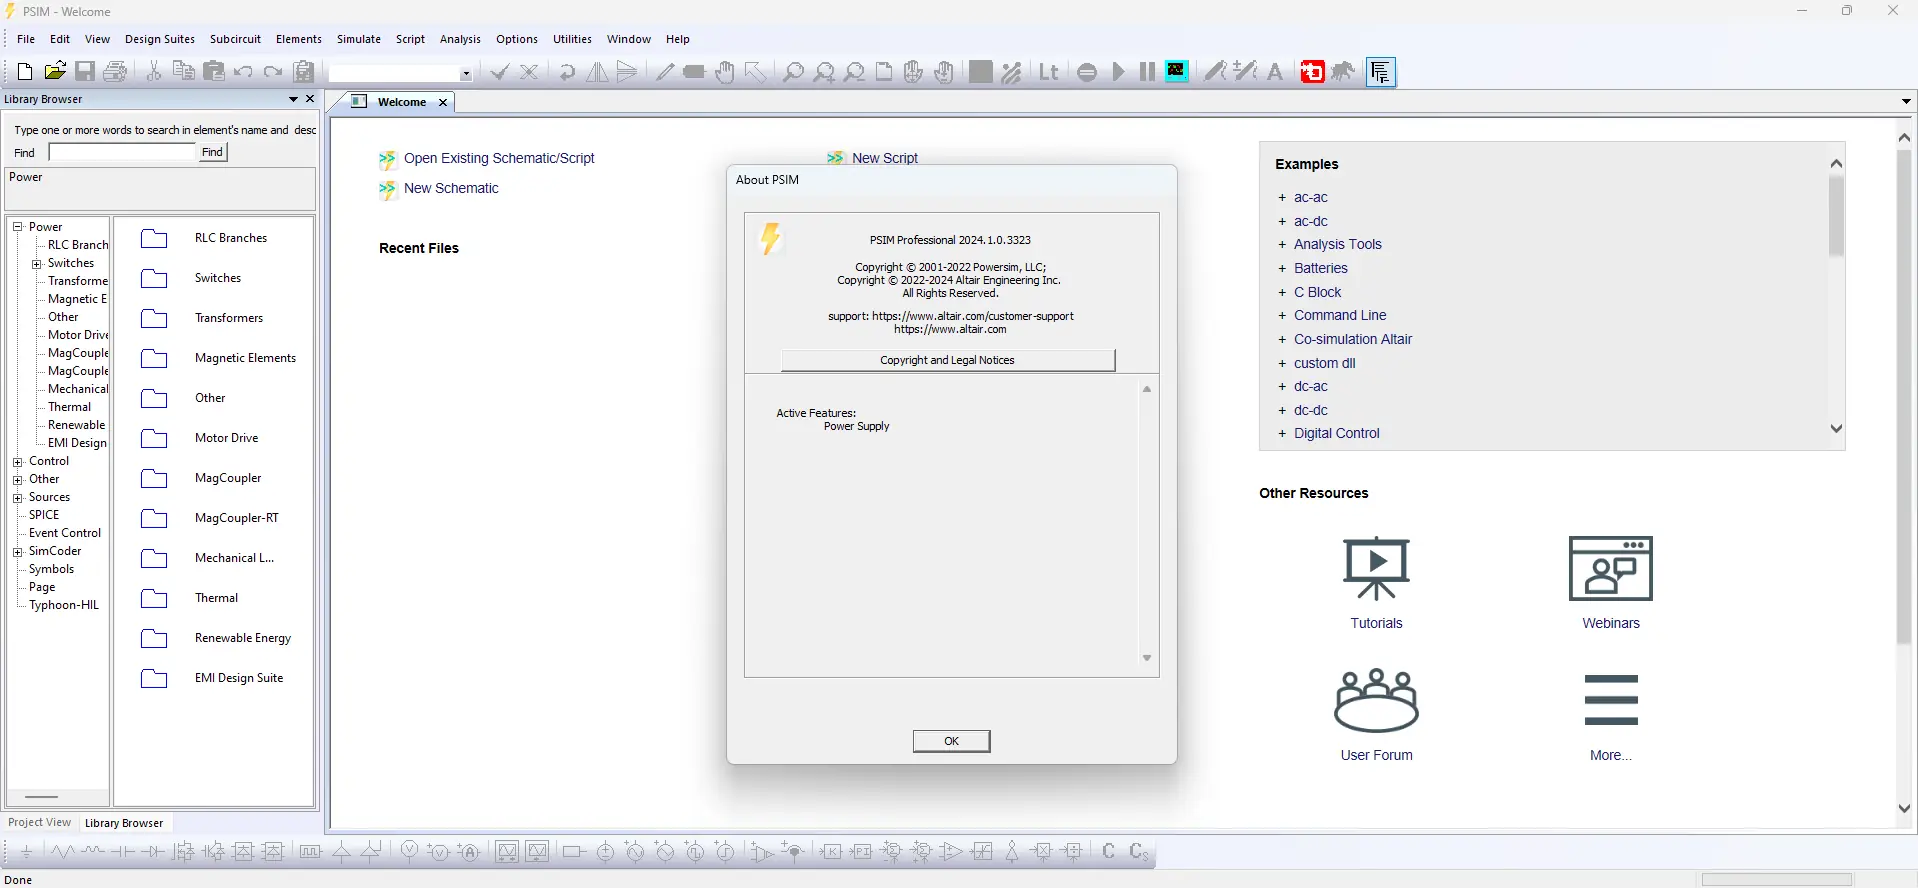
Task: Expand the Sources tree node
Action: (x=17, y=498)
